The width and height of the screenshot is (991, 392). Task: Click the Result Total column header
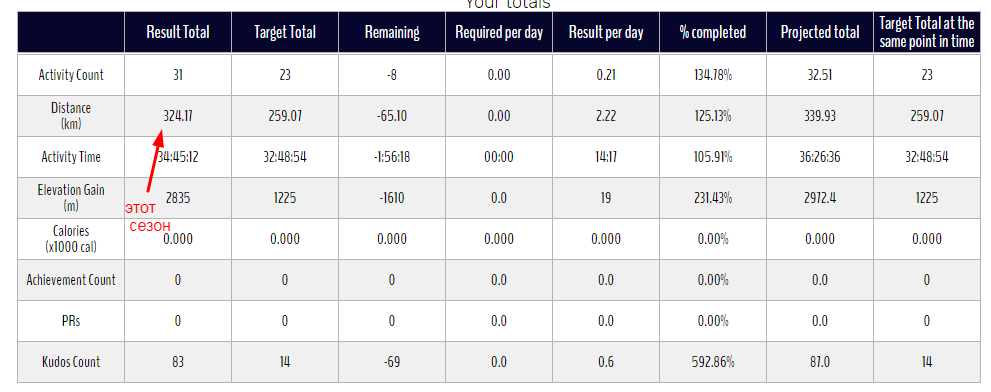[x=178, y=32]
